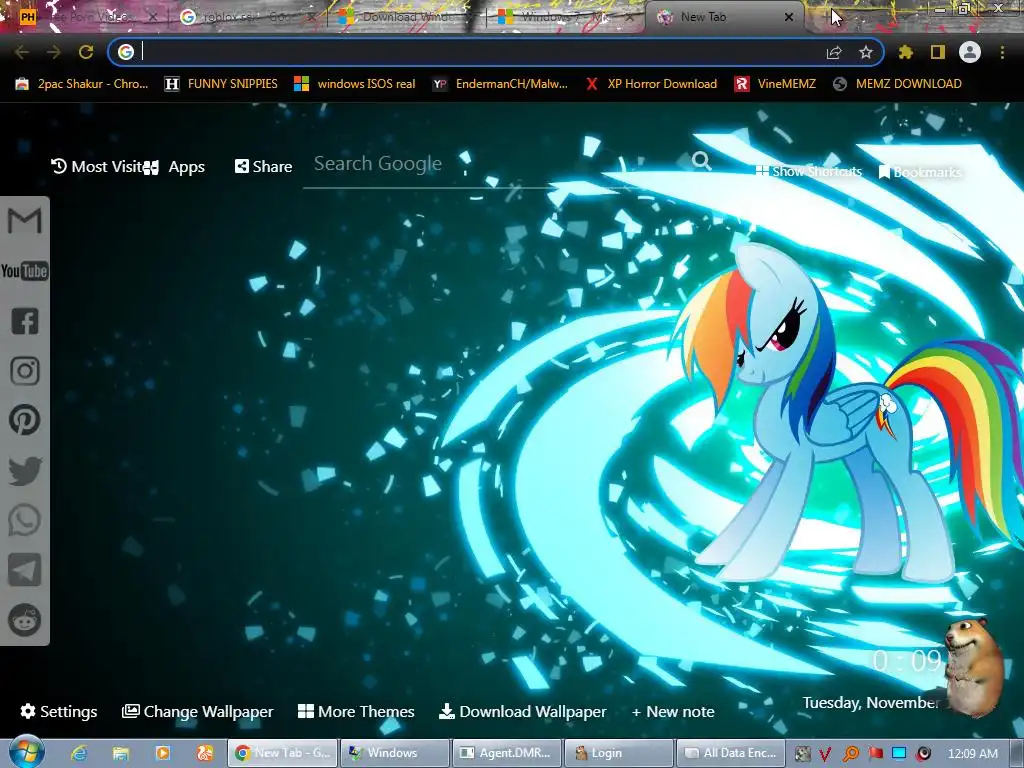Launch Internet Explorer from the taskbar
The image size is (1024, 768).
click(80, 753)
